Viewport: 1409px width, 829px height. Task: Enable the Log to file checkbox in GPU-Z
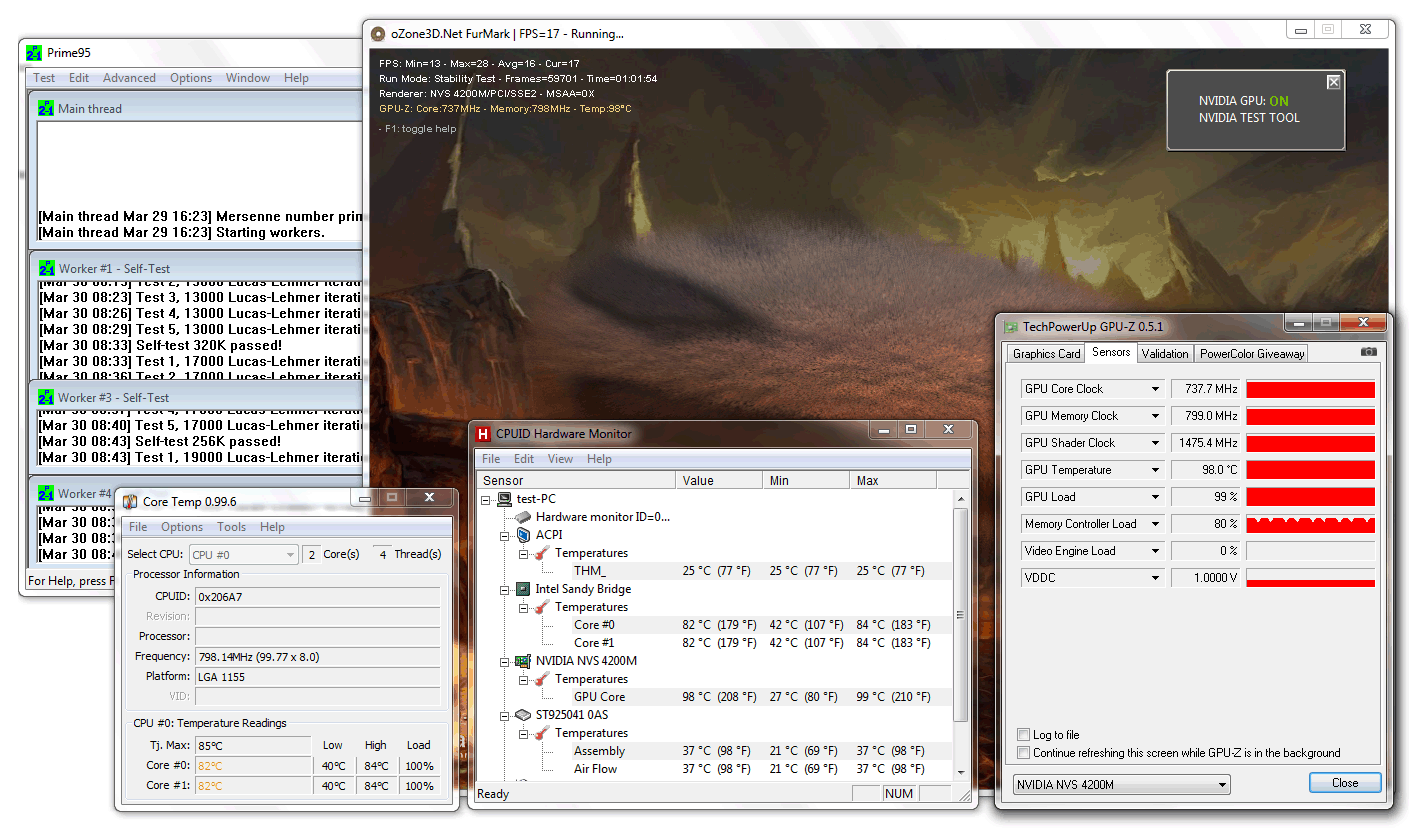coord(1023,735)
